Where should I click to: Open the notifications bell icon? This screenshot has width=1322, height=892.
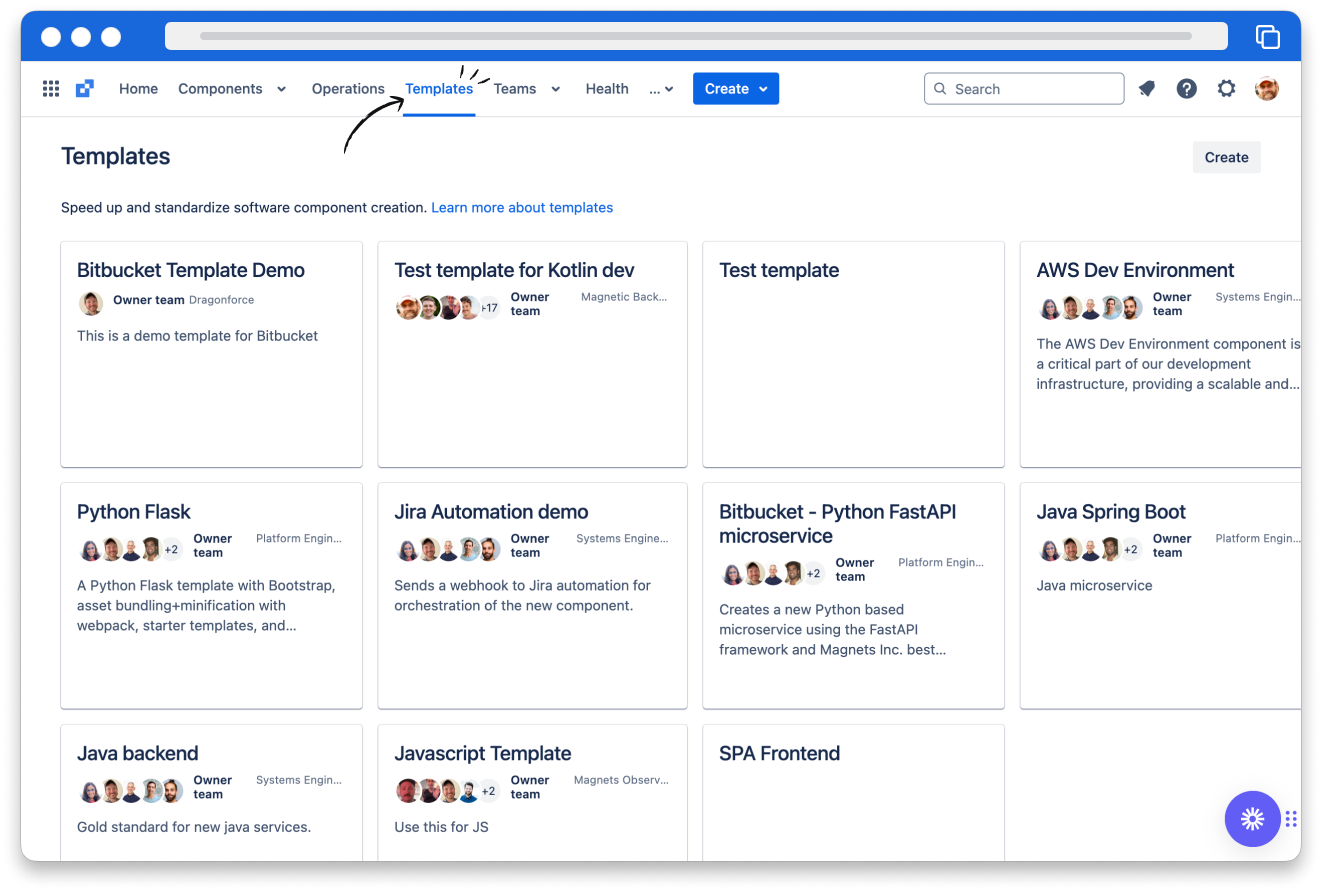tap(1147, 89)
